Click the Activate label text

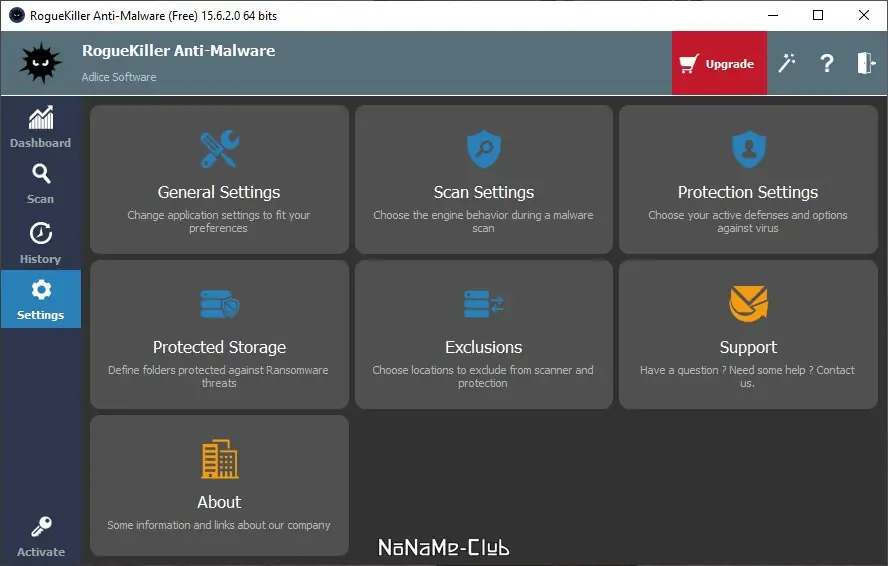point(41,552)
